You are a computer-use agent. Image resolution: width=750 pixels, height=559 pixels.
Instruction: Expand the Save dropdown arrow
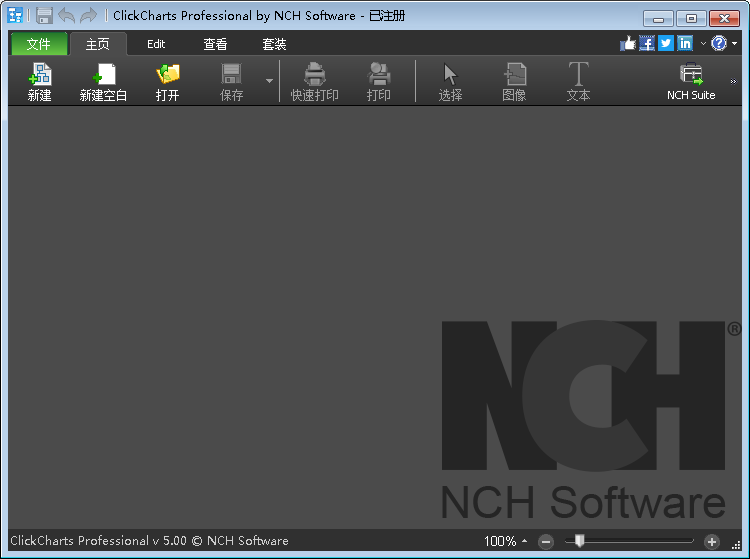click(x=269, y=81)
